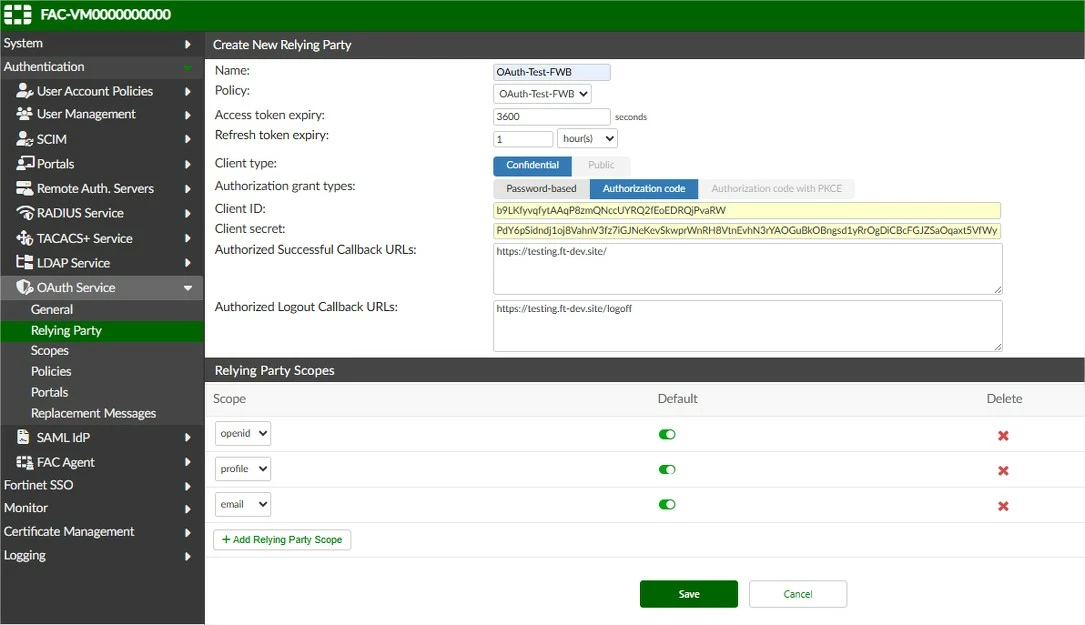Image resolution: width=1085 pixels, height=625 pixels.
Task: Delete the openid scope with red X
Action: [1003, 435]
